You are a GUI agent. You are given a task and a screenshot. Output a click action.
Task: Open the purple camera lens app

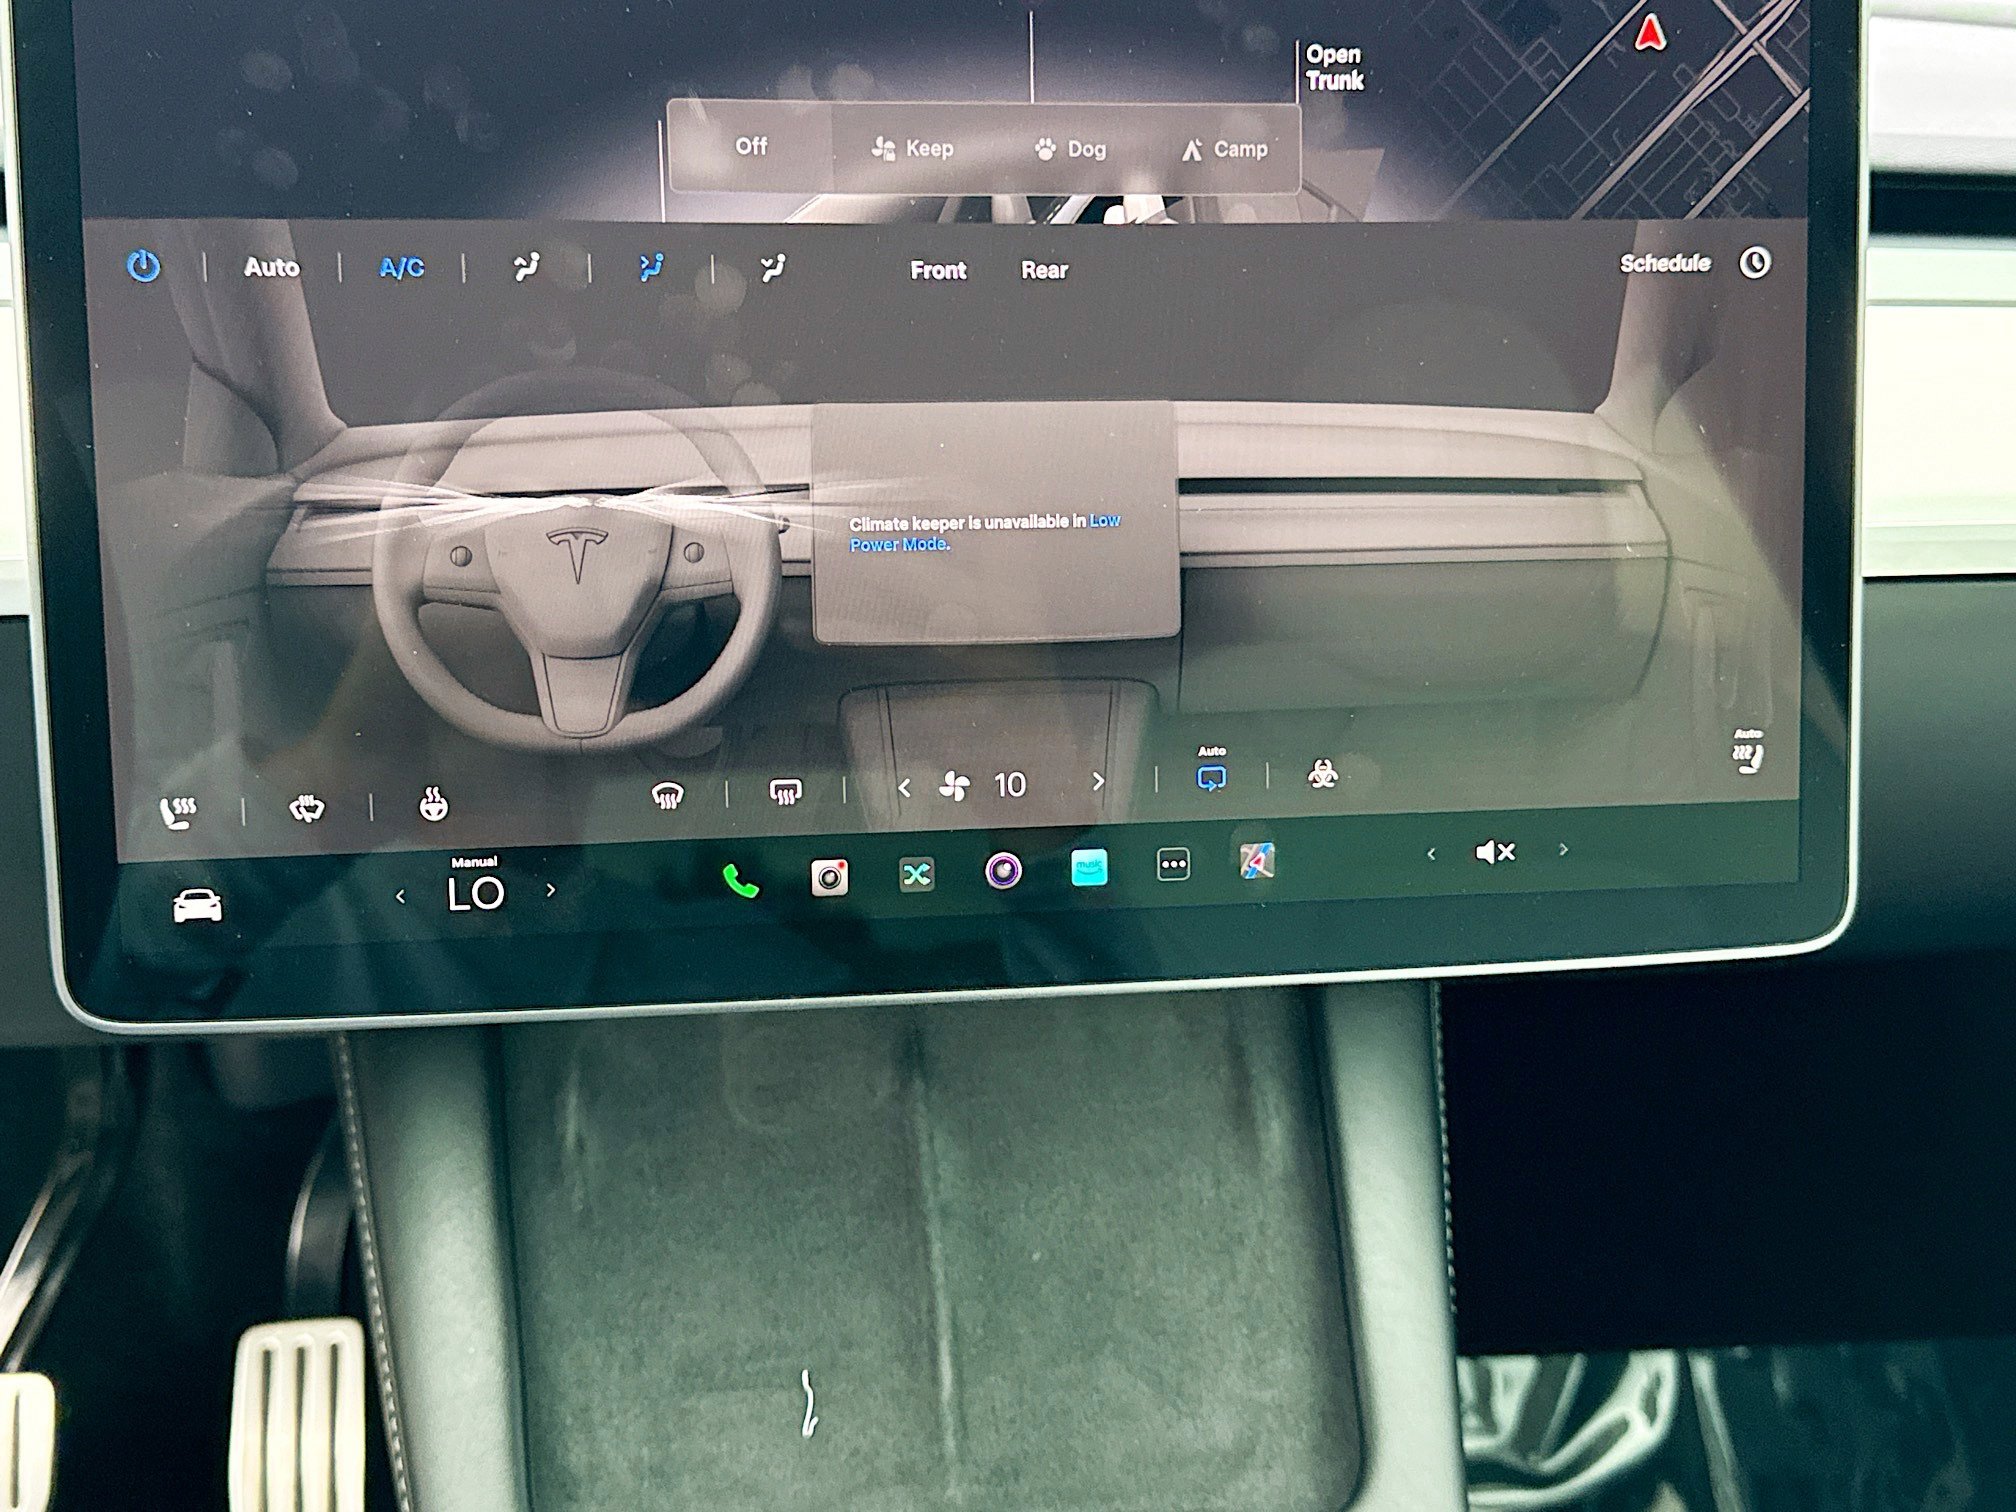coord(1003,870)
